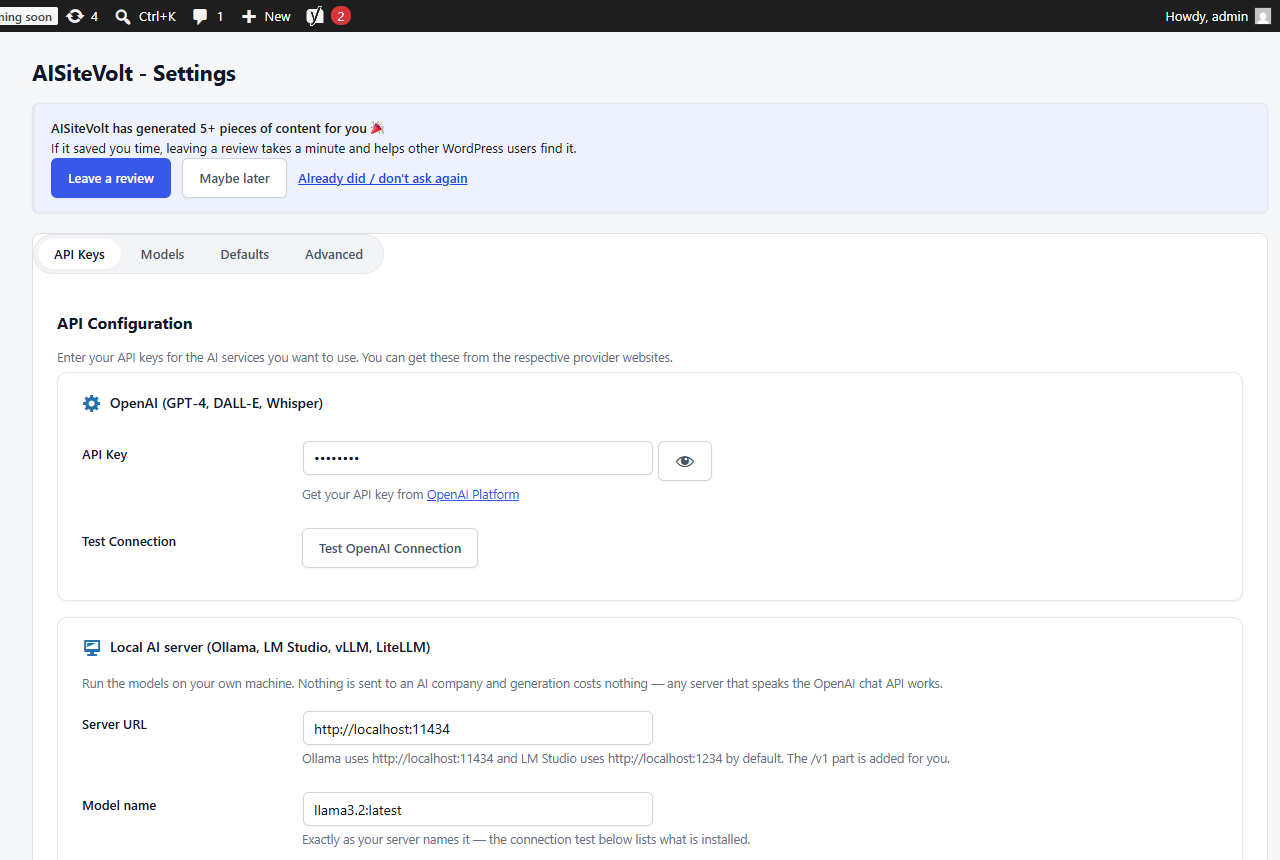Click the 'Local AI server (Ollama, LM Studio, vLLM, LiteLLM)' heading
This screenshot has width=1280, height=860.
(x=270, y=647)
